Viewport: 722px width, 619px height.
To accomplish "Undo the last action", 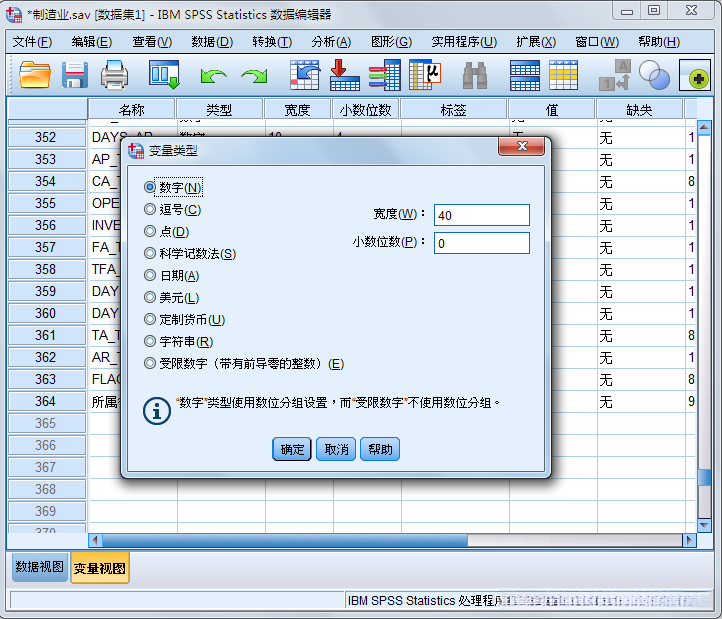I will tap(213, 76).
